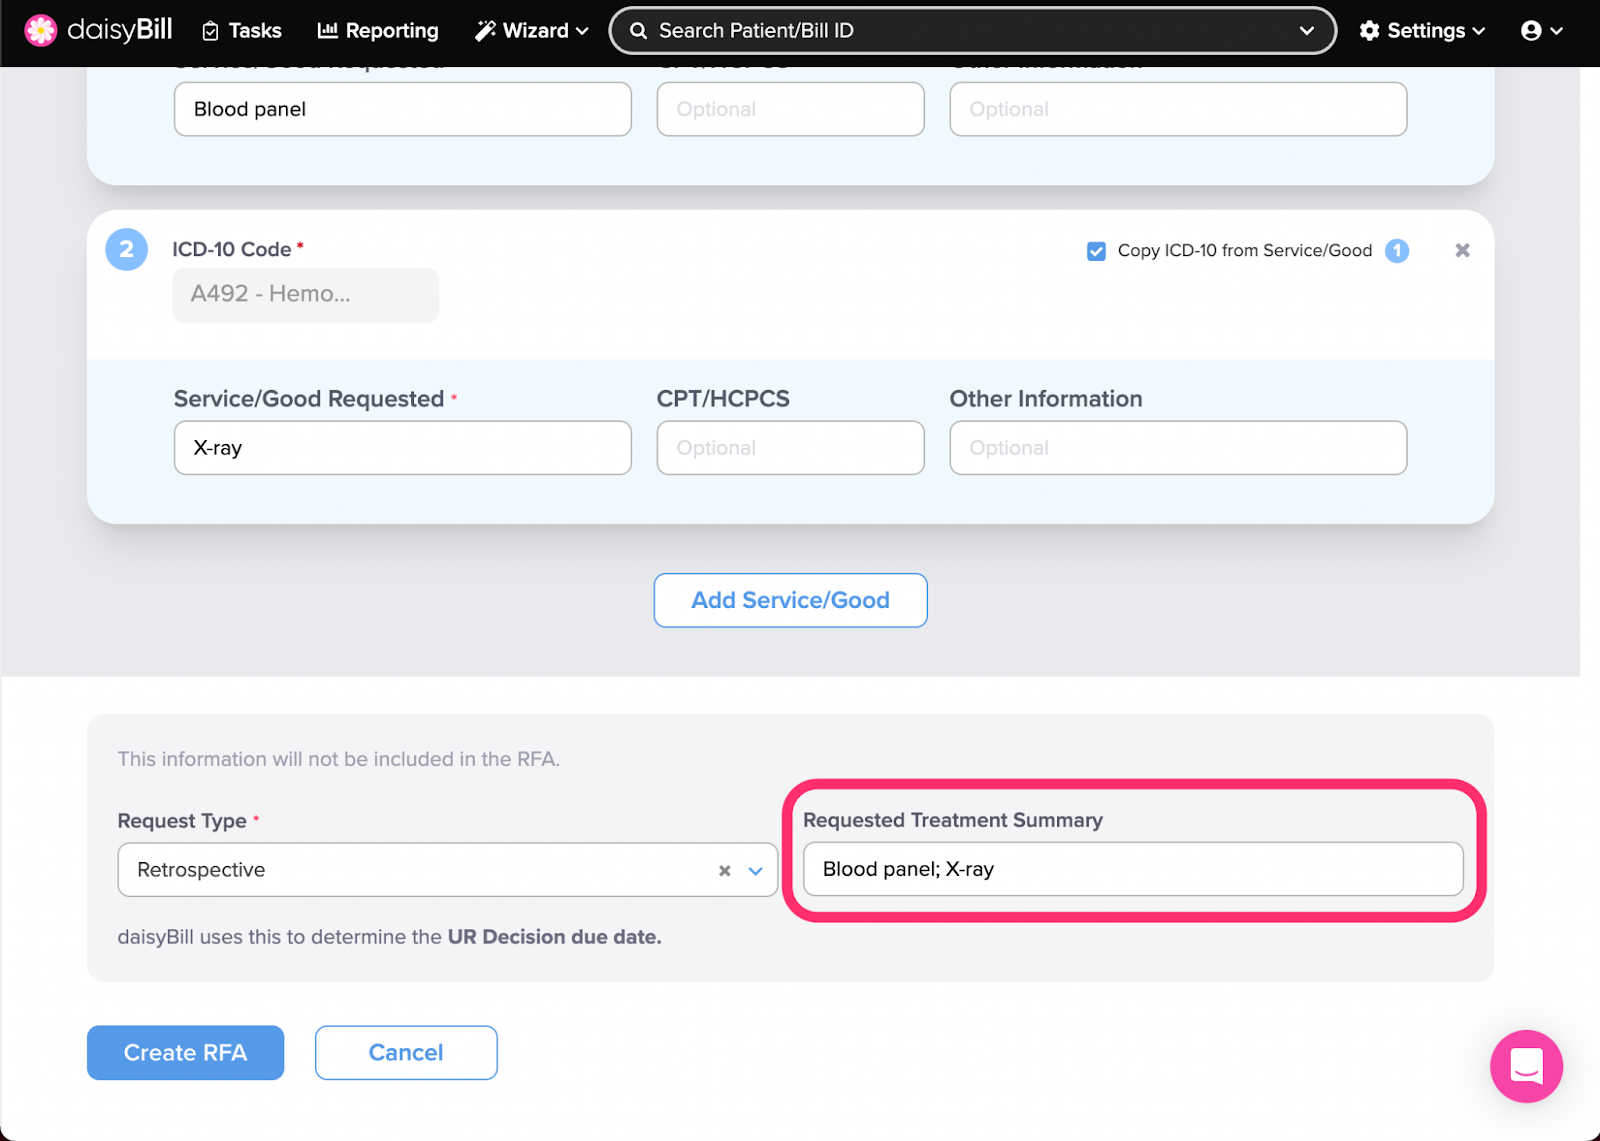This screenshot has height=1141, width=1600.
Task: Click the Wizard wand icon
Action: tap(485, 31)
